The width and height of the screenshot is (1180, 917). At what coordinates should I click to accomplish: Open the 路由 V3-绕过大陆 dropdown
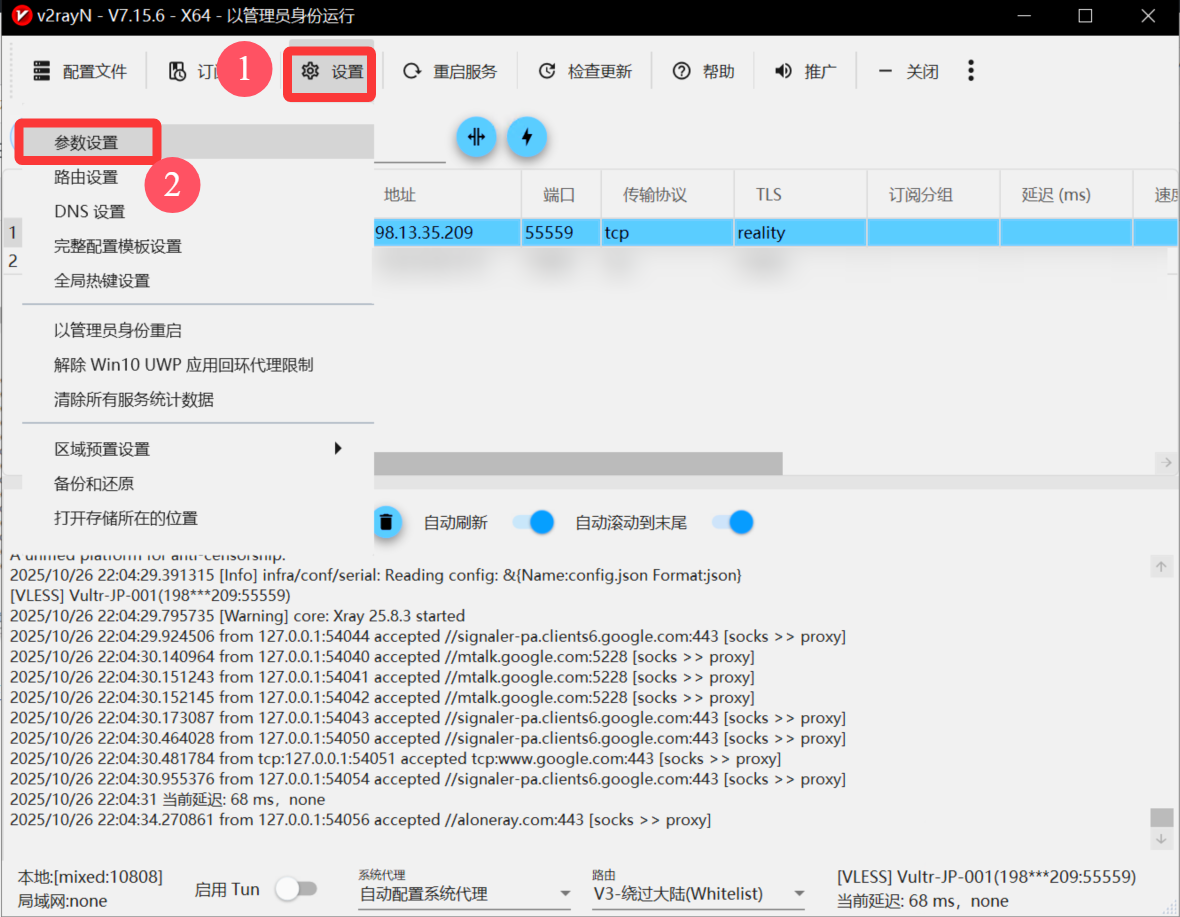[698, 894]
